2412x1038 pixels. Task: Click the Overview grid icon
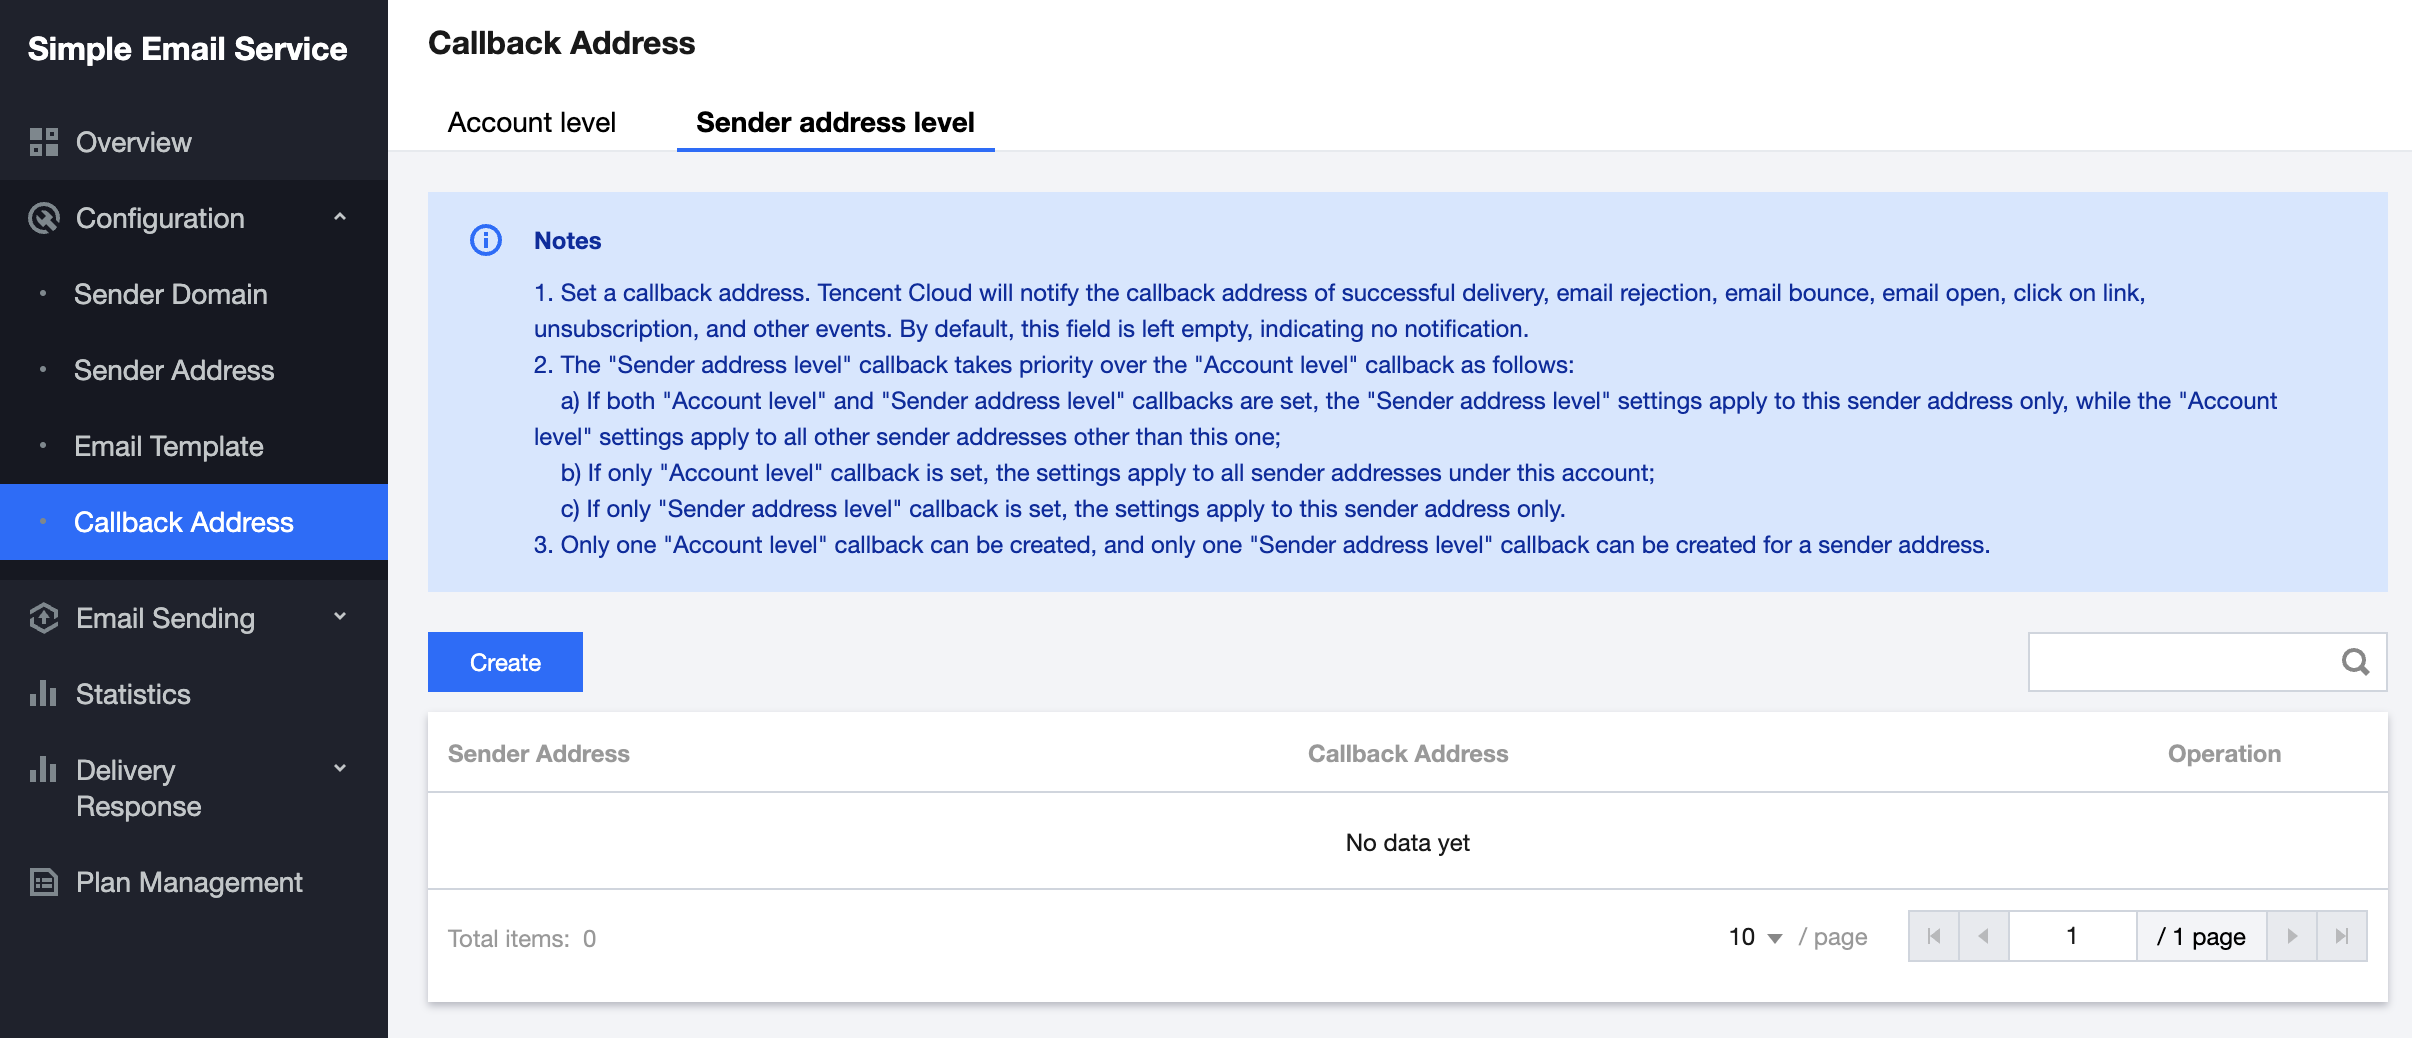pyautogui.click(x=44, y=142)
